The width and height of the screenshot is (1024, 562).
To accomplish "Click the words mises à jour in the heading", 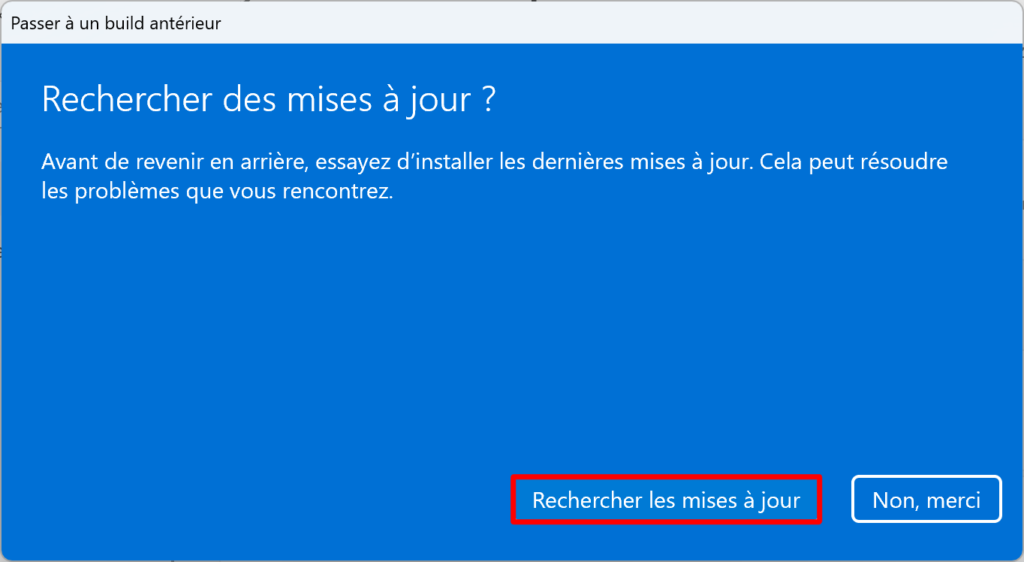I will [x=380, y=100].
